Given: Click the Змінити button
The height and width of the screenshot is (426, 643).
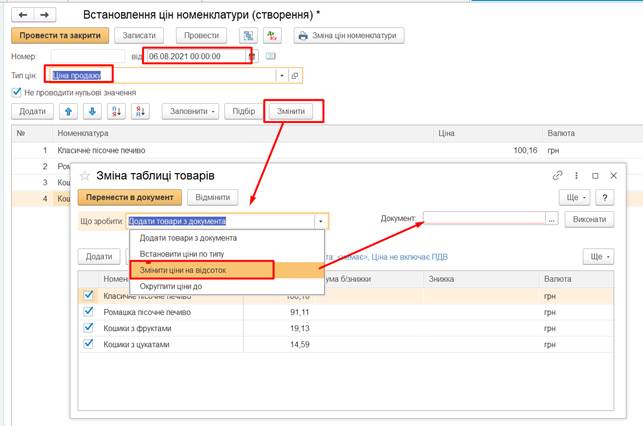Looking at the screenshot, I should click(294, 111).
